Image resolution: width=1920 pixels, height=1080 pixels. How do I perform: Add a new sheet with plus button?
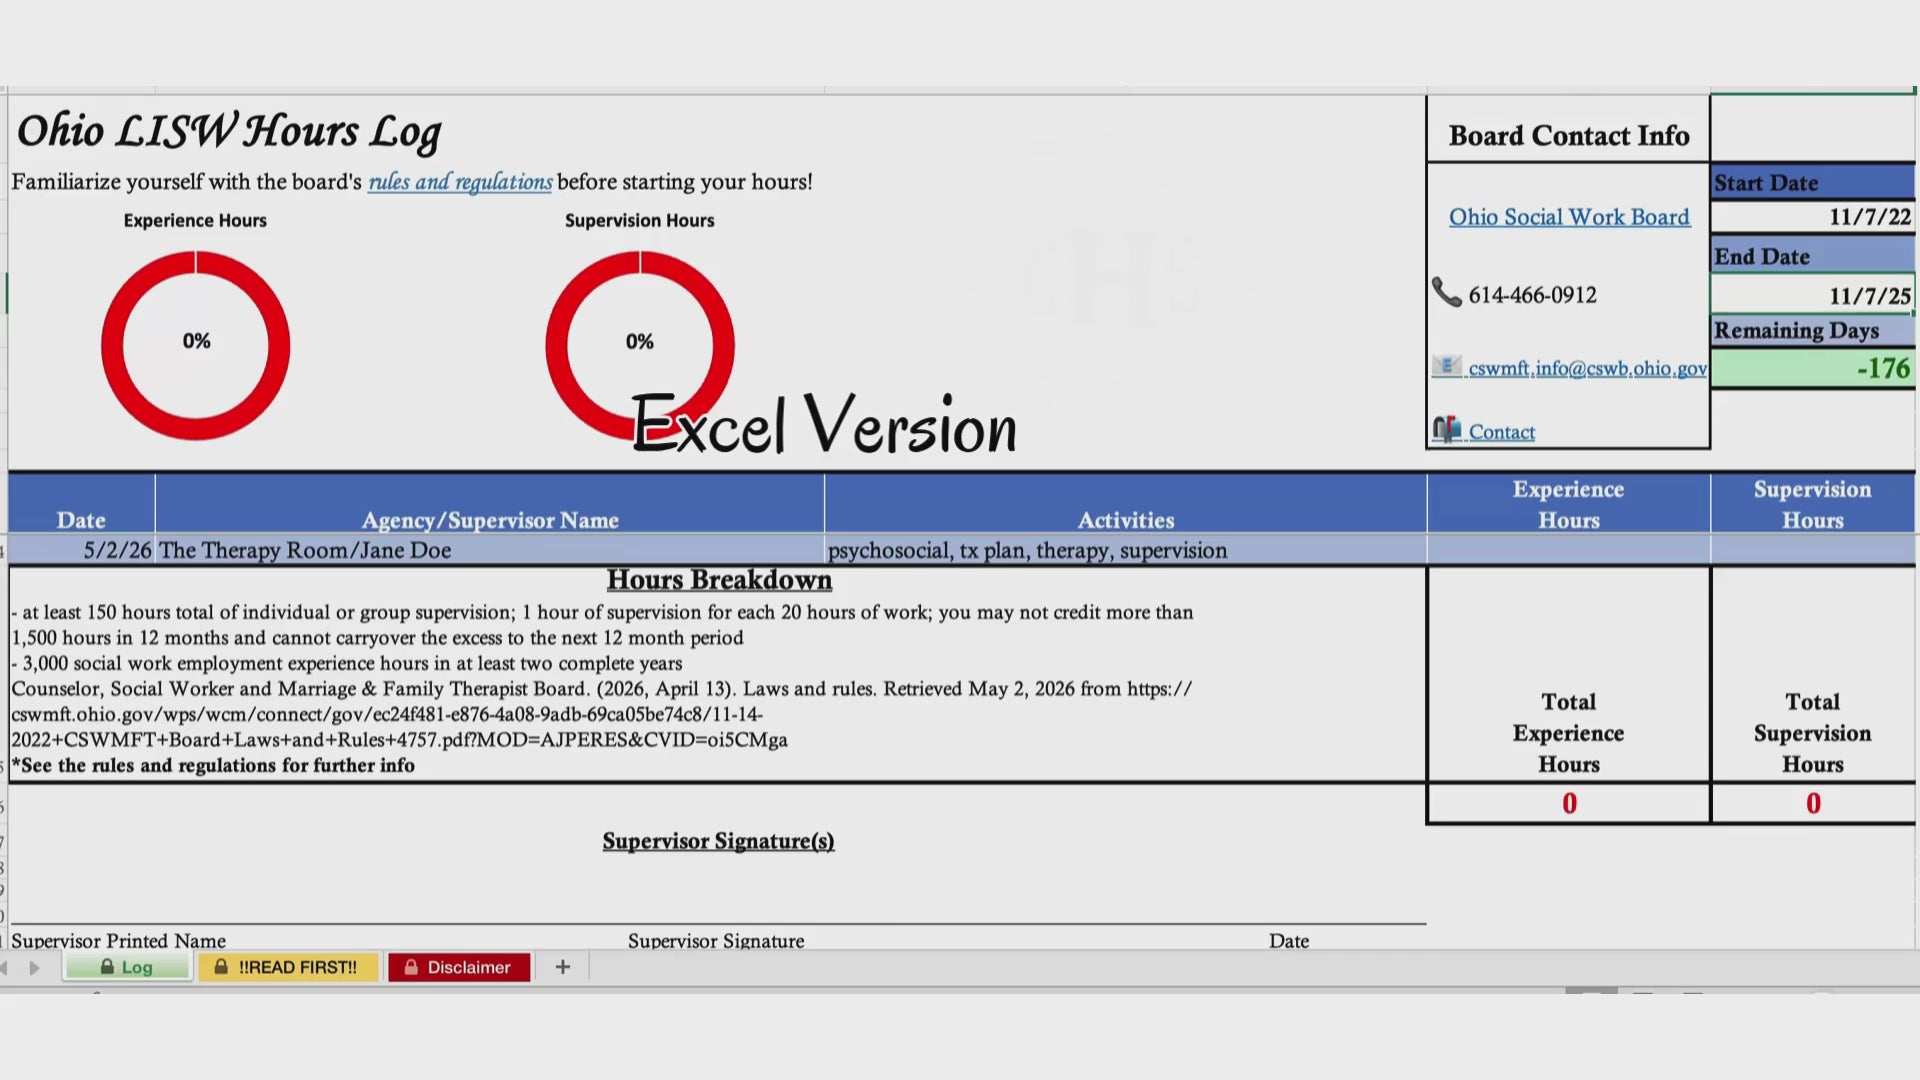(563, 967)
